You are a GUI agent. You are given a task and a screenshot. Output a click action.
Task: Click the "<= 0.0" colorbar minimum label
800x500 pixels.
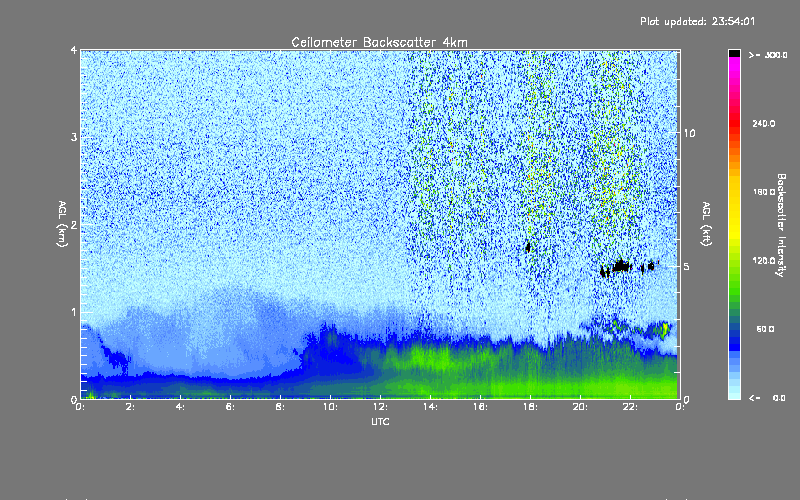[x=768, y=398]
